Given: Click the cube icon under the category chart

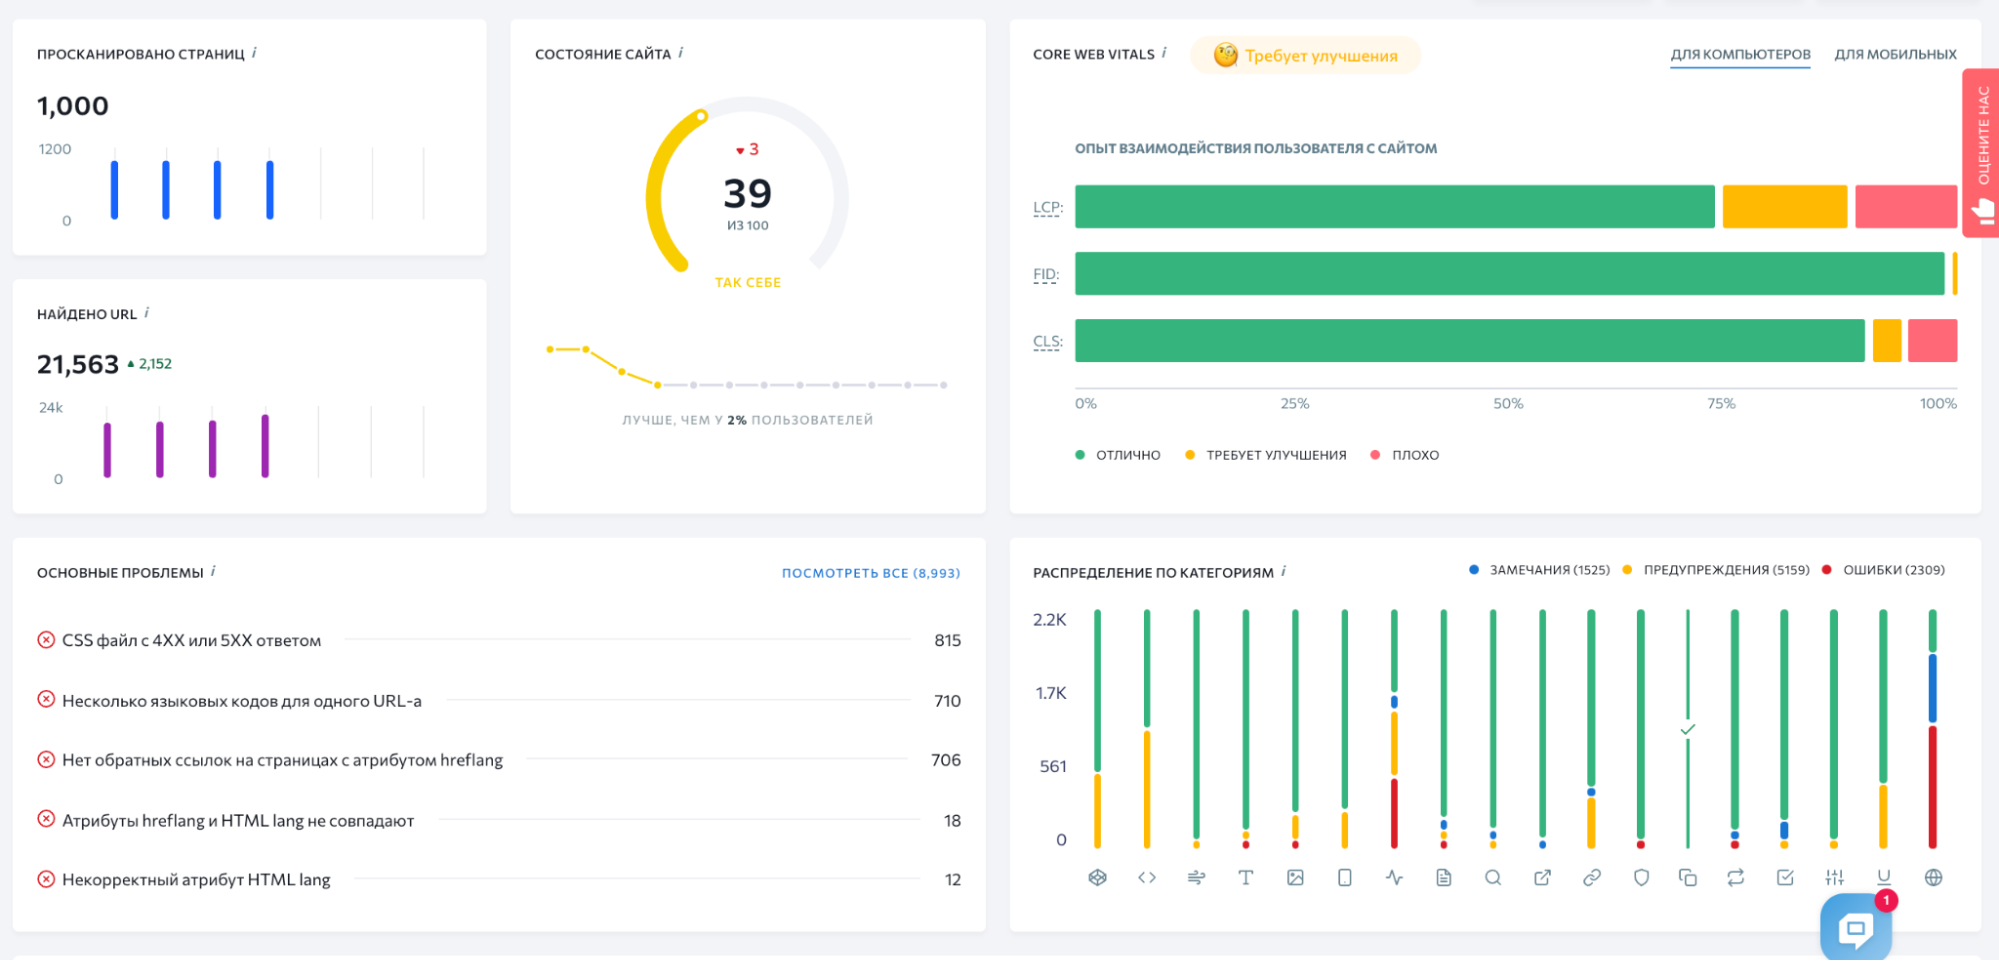Looking at the screenshot, I should coord(1097,878).
